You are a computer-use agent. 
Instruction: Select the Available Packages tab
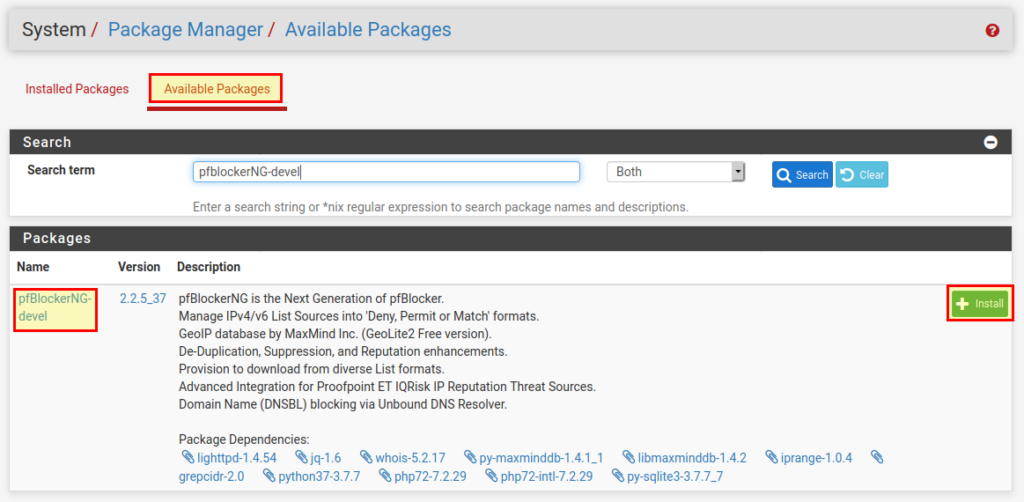pyautogui.click(x=217, y=89)
